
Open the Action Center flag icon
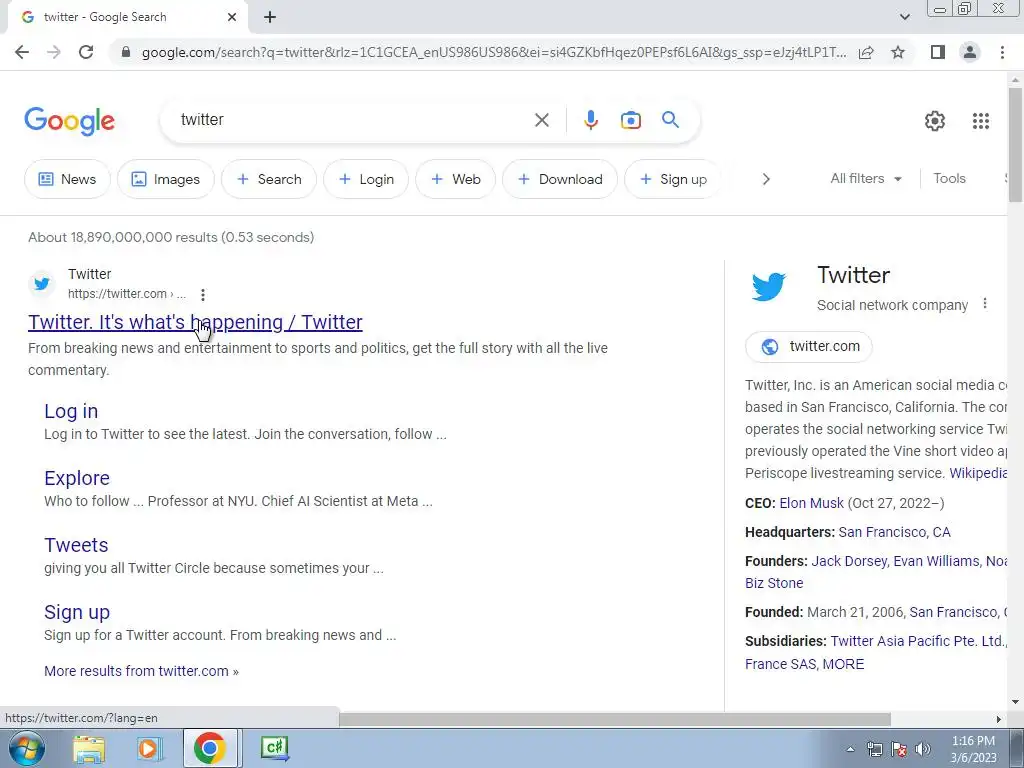pos(899,749)
